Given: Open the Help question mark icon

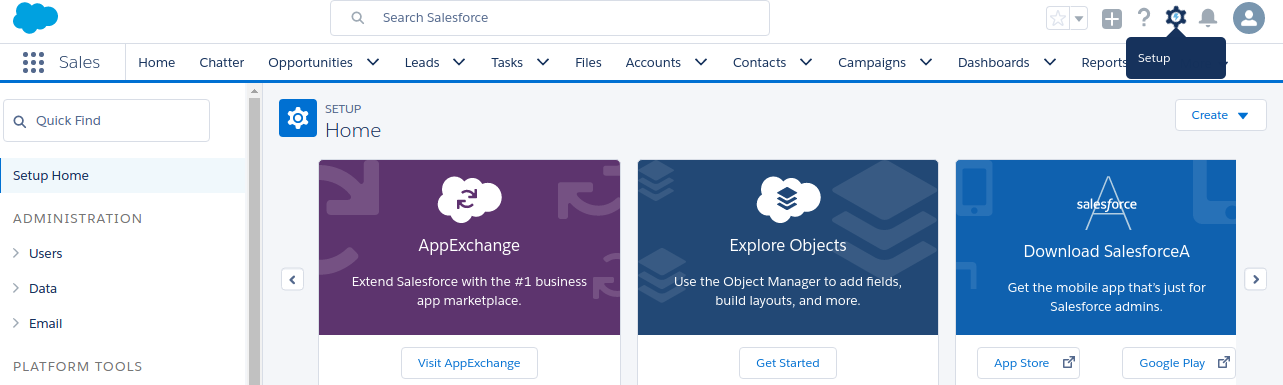Looking at the screenshot, I should [x=1144, y=18].
